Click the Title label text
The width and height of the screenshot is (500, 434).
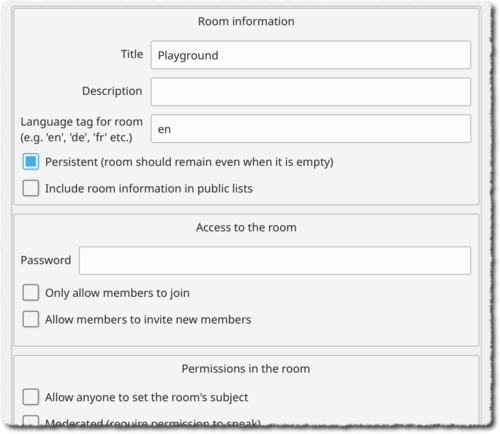[x=132, y=54]
